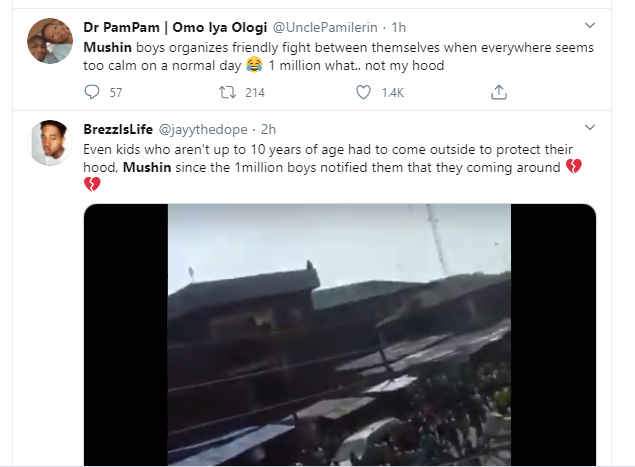This screenshot has width=635, height=467.
Task: Click the 214 retweets count
Action: point(254,92)
